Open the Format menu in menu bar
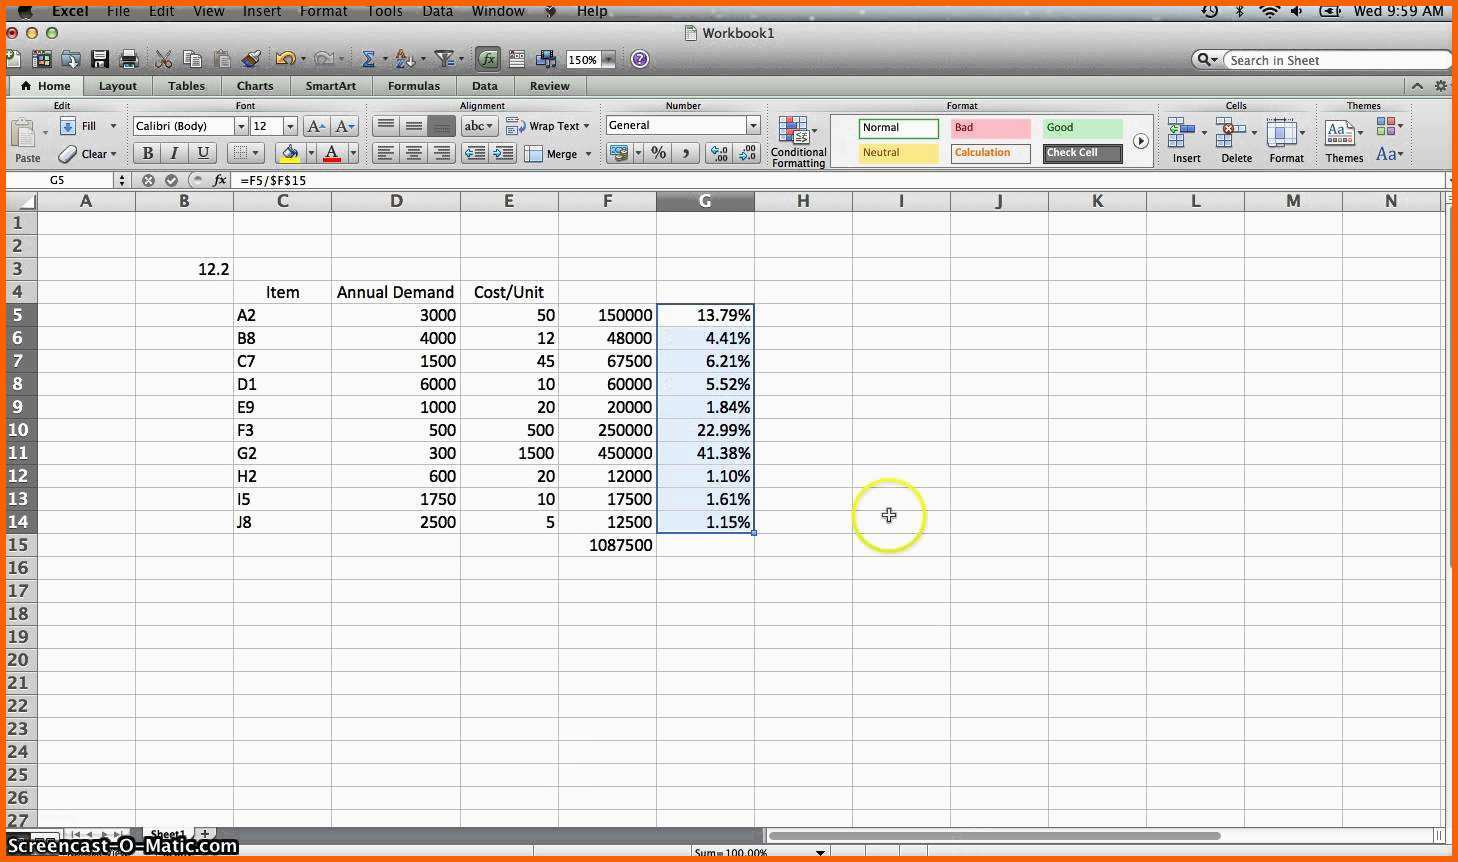1458x862 pixels. (323, 11)
